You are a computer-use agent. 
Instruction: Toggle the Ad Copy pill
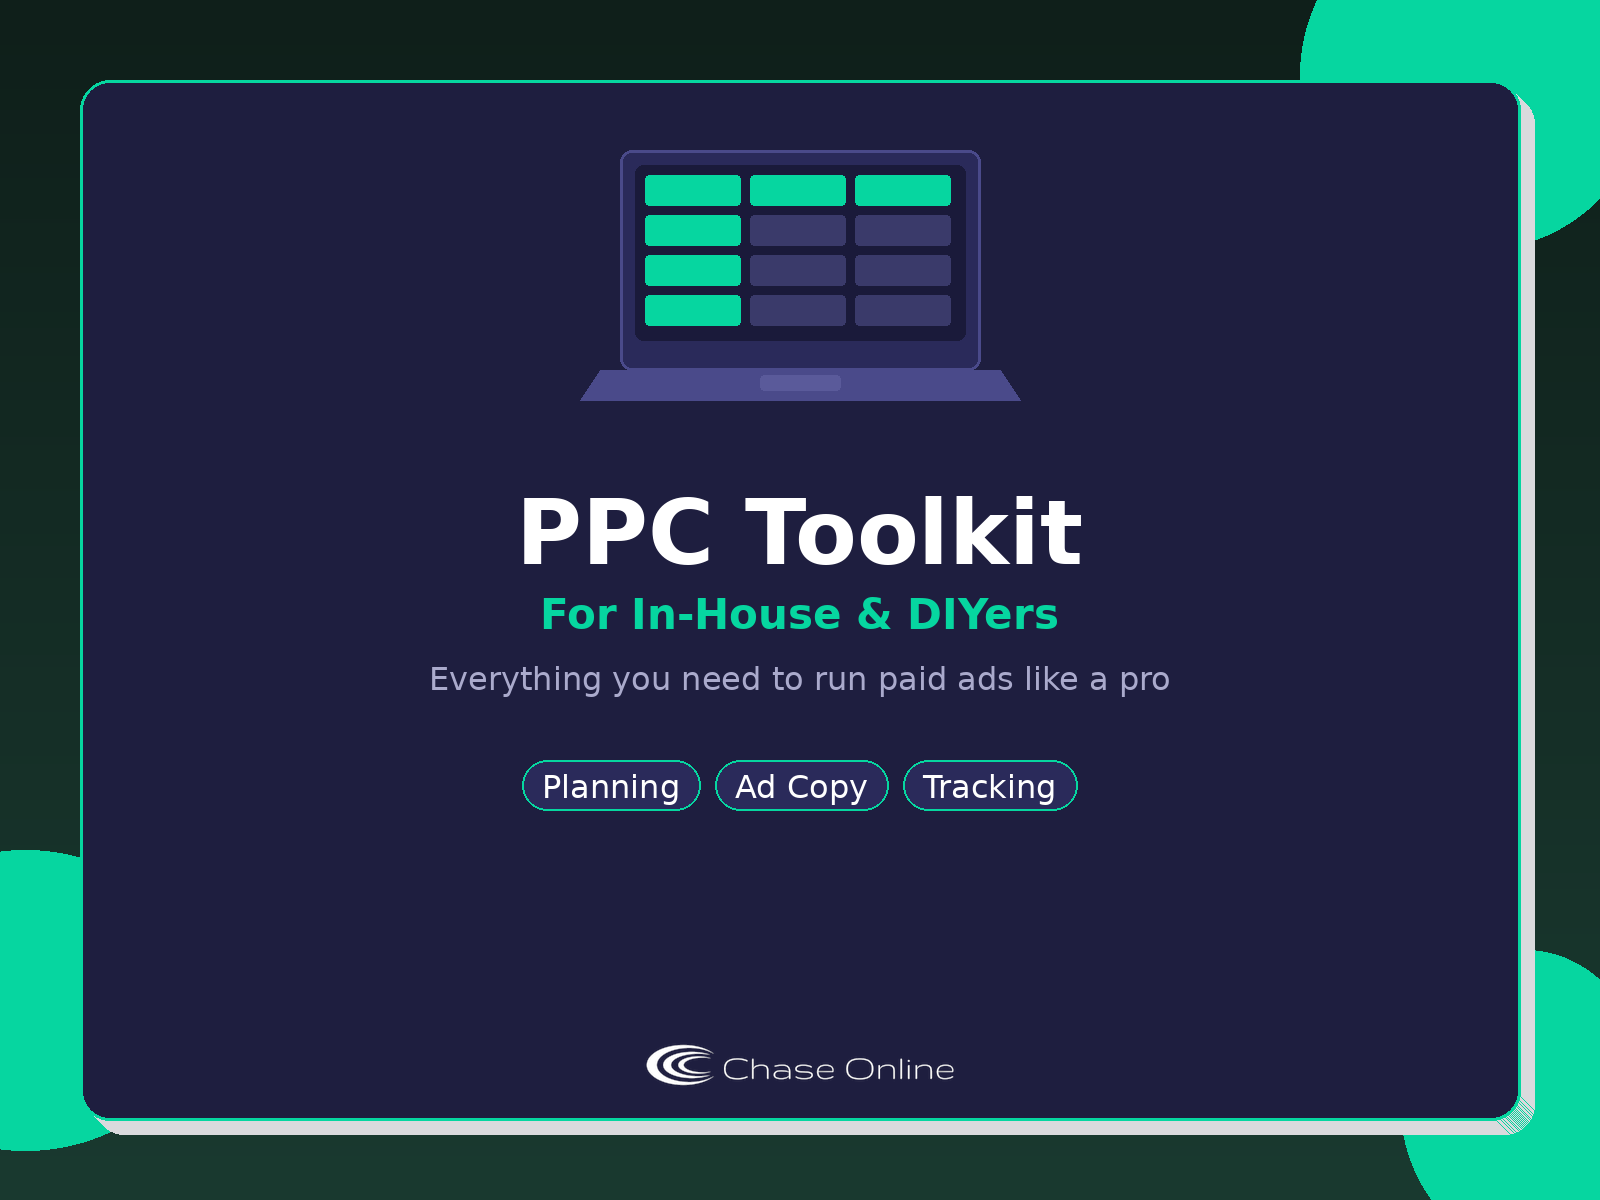click(x=801, y=786)
